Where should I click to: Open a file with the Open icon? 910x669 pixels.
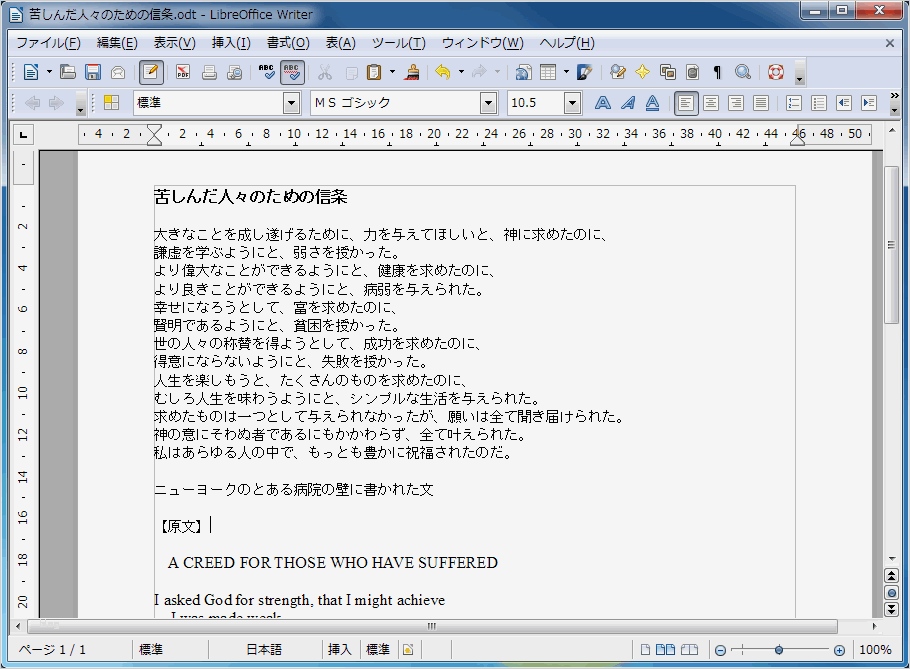click(x=68, y=73)
